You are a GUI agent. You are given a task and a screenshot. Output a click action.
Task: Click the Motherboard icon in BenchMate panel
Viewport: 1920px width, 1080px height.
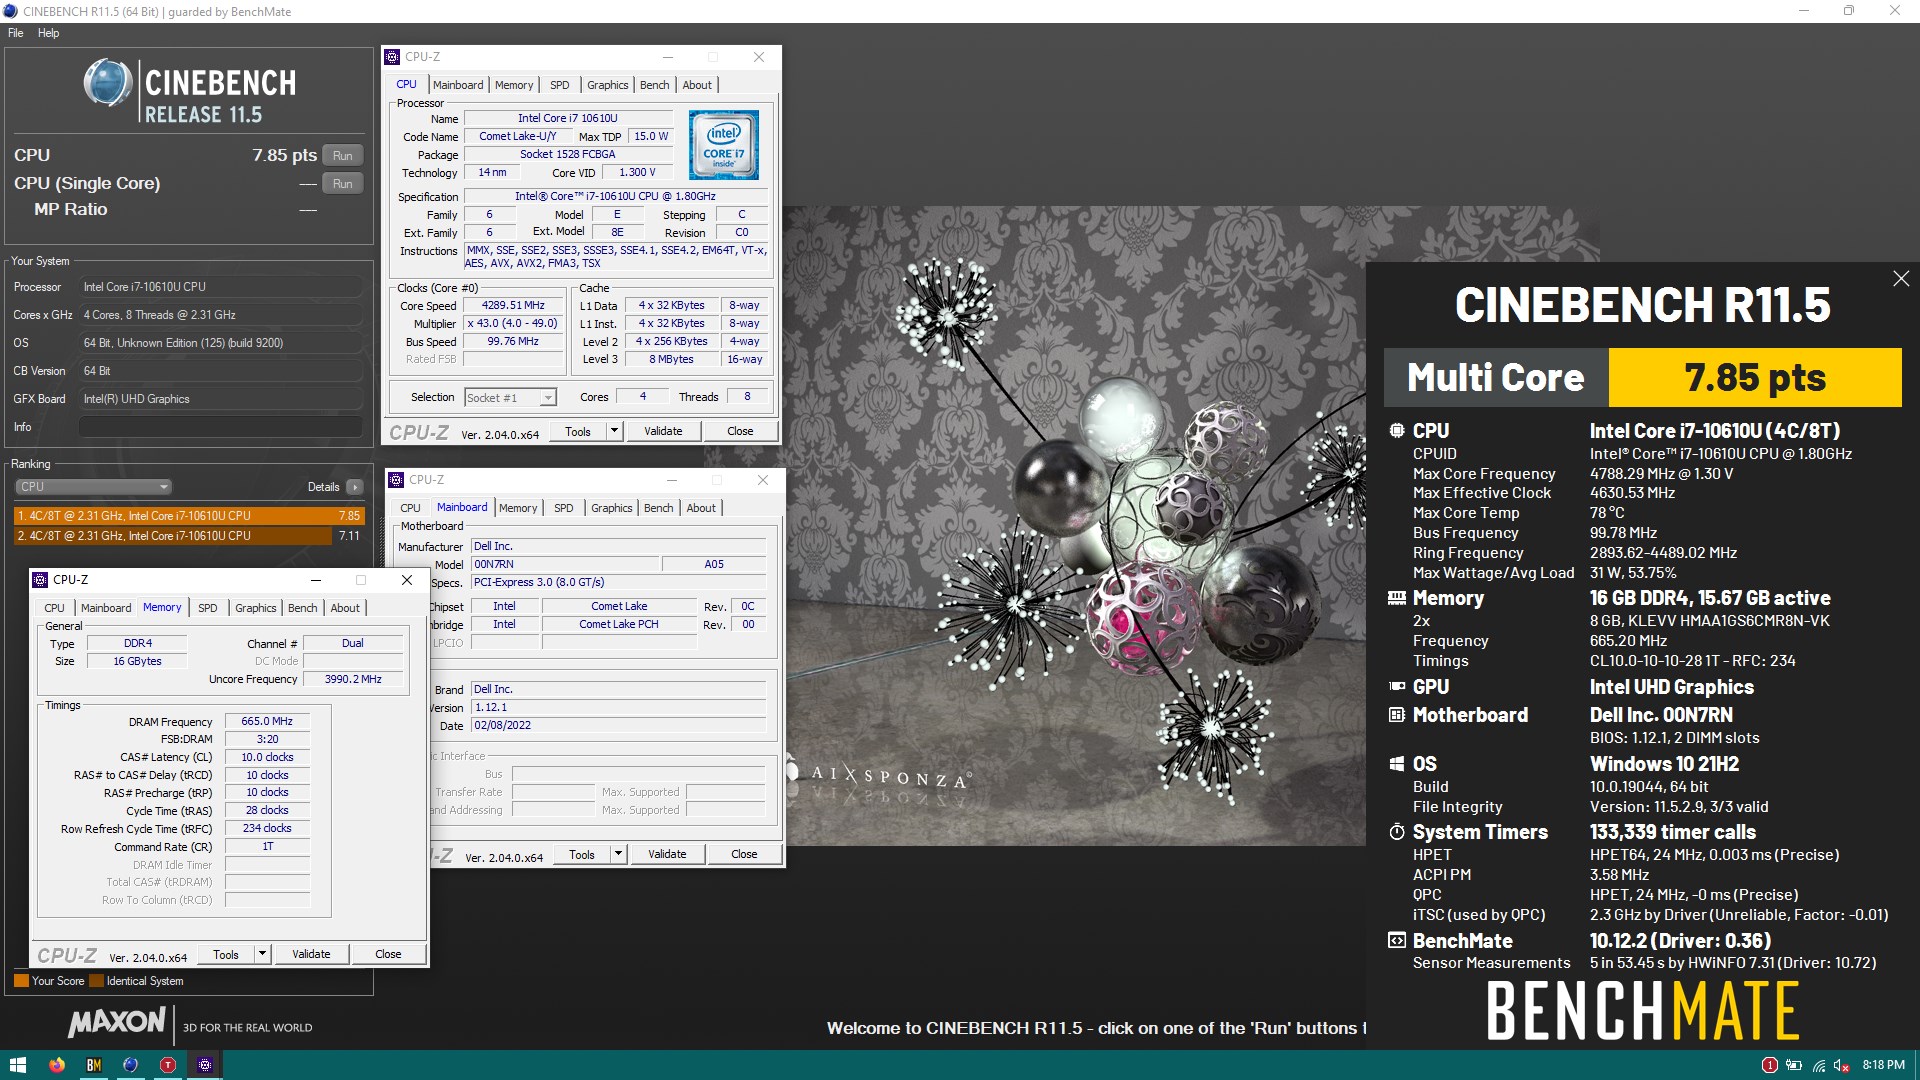(x=1396, y=715)
